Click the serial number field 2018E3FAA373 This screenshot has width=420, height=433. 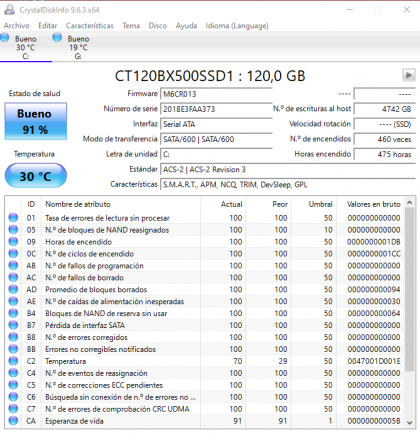pos(216,109)
